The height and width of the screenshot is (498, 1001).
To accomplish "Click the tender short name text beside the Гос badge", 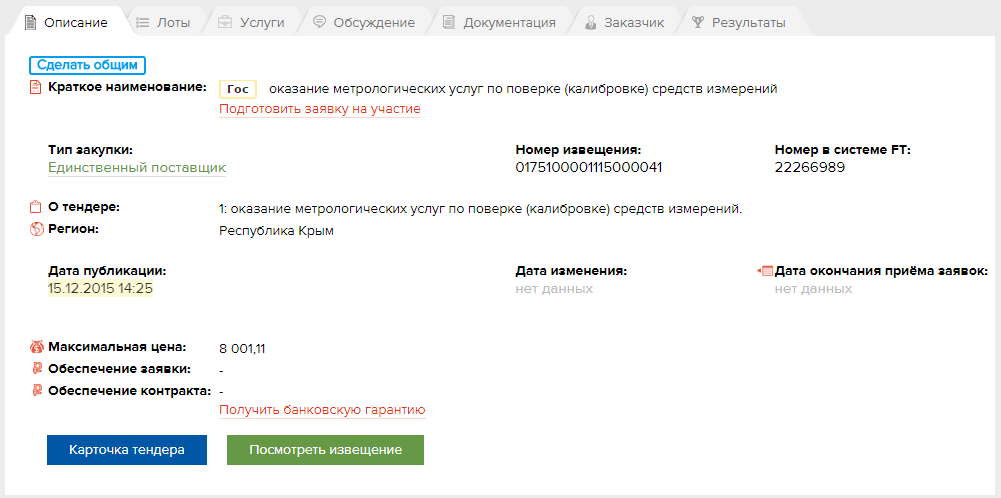I will point(523,89).
